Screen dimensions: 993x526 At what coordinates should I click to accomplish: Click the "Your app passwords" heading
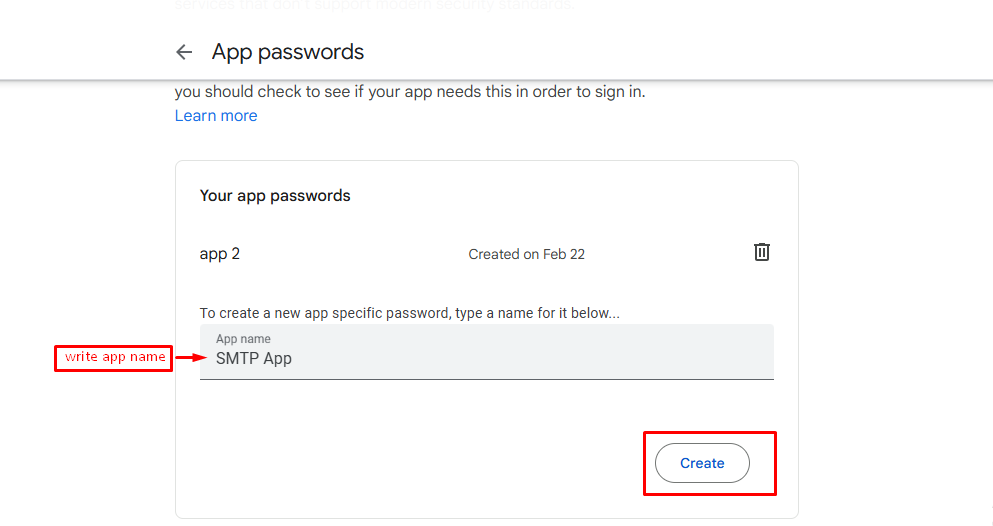click(275, 196)
